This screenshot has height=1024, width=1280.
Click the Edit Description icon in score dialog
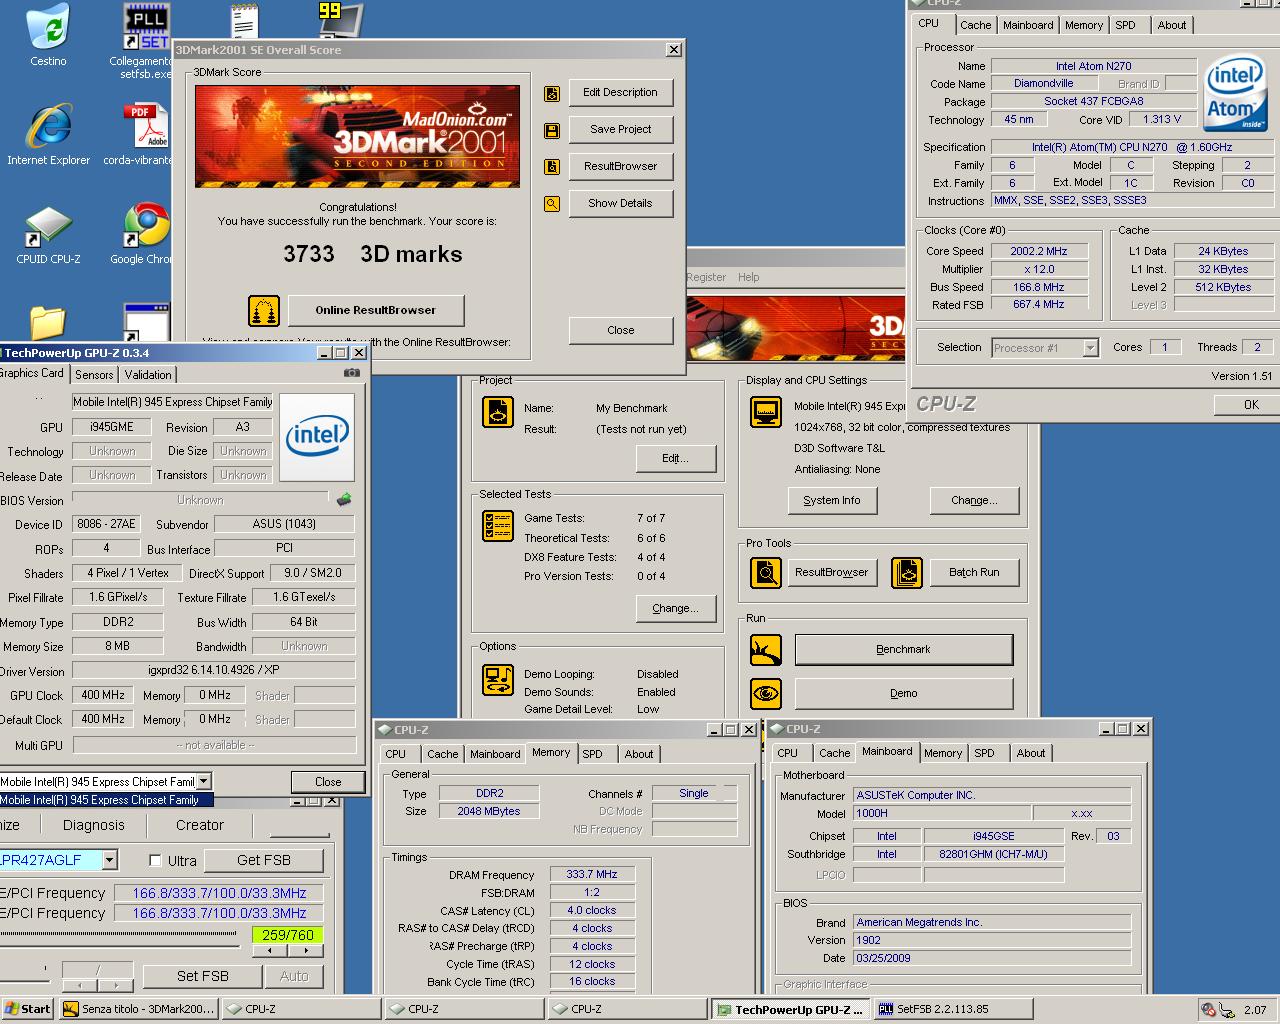(x=551, y=93)
